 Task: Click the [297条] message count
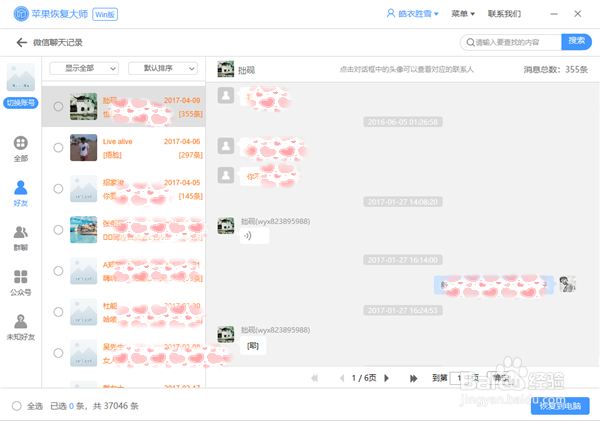(x=190, y=155)
